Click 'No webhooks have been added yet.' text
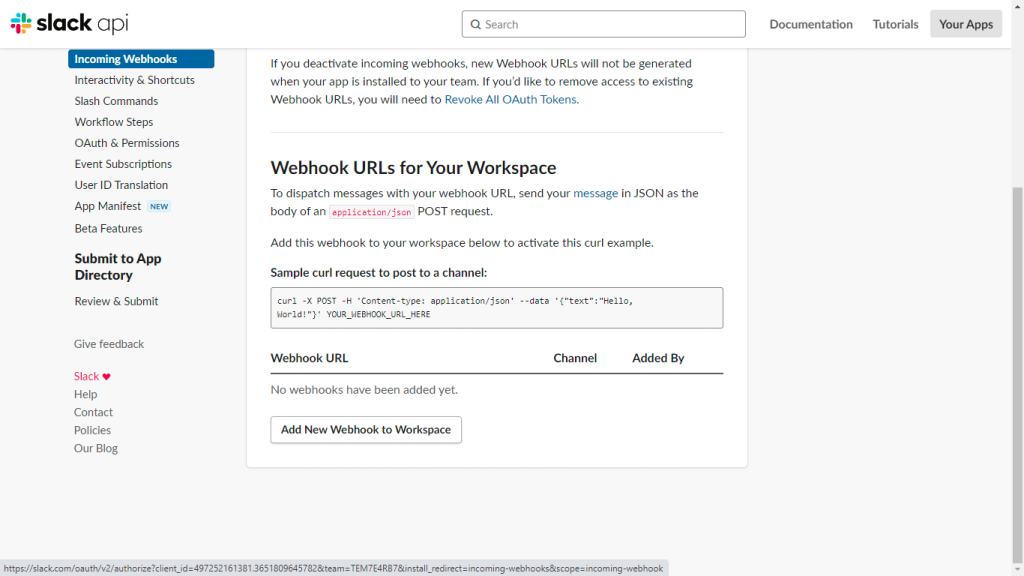Image resolution: width=1024 pixels, height=576 pixels. [364, 389]
